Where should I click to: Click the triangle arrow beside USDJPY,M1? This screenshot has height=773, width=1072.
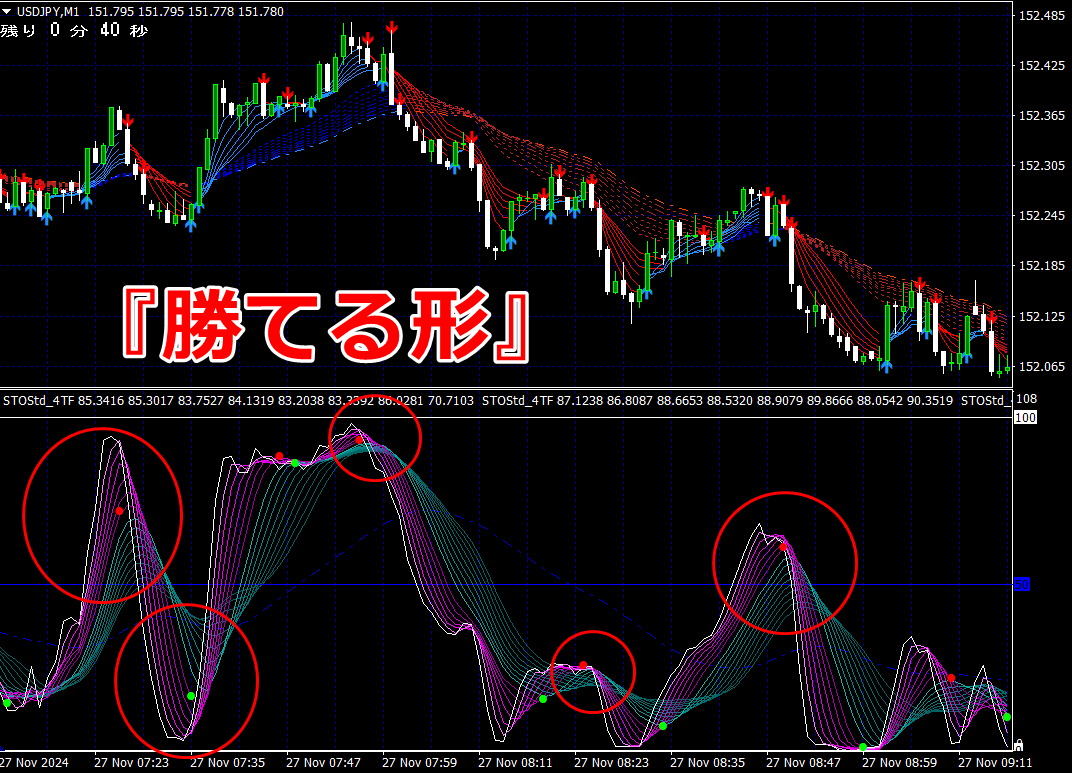click(x=7, y=12)
